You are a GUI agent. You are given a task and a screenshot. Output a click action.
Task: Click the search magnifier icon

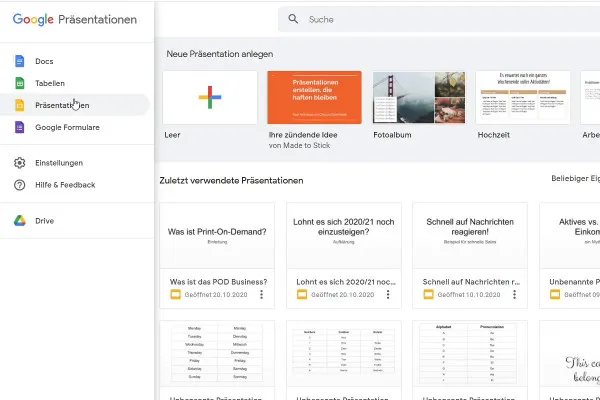click(x=293, y=19)
